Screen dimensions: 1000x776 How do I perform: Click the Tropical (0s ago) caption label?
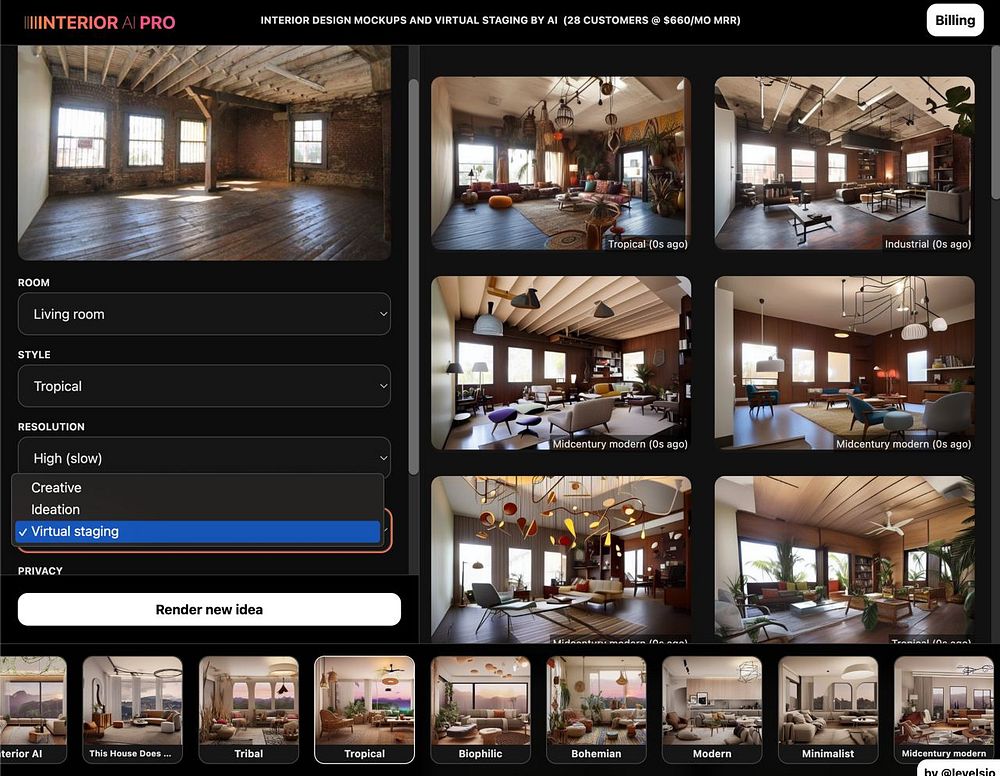point(647,244)
